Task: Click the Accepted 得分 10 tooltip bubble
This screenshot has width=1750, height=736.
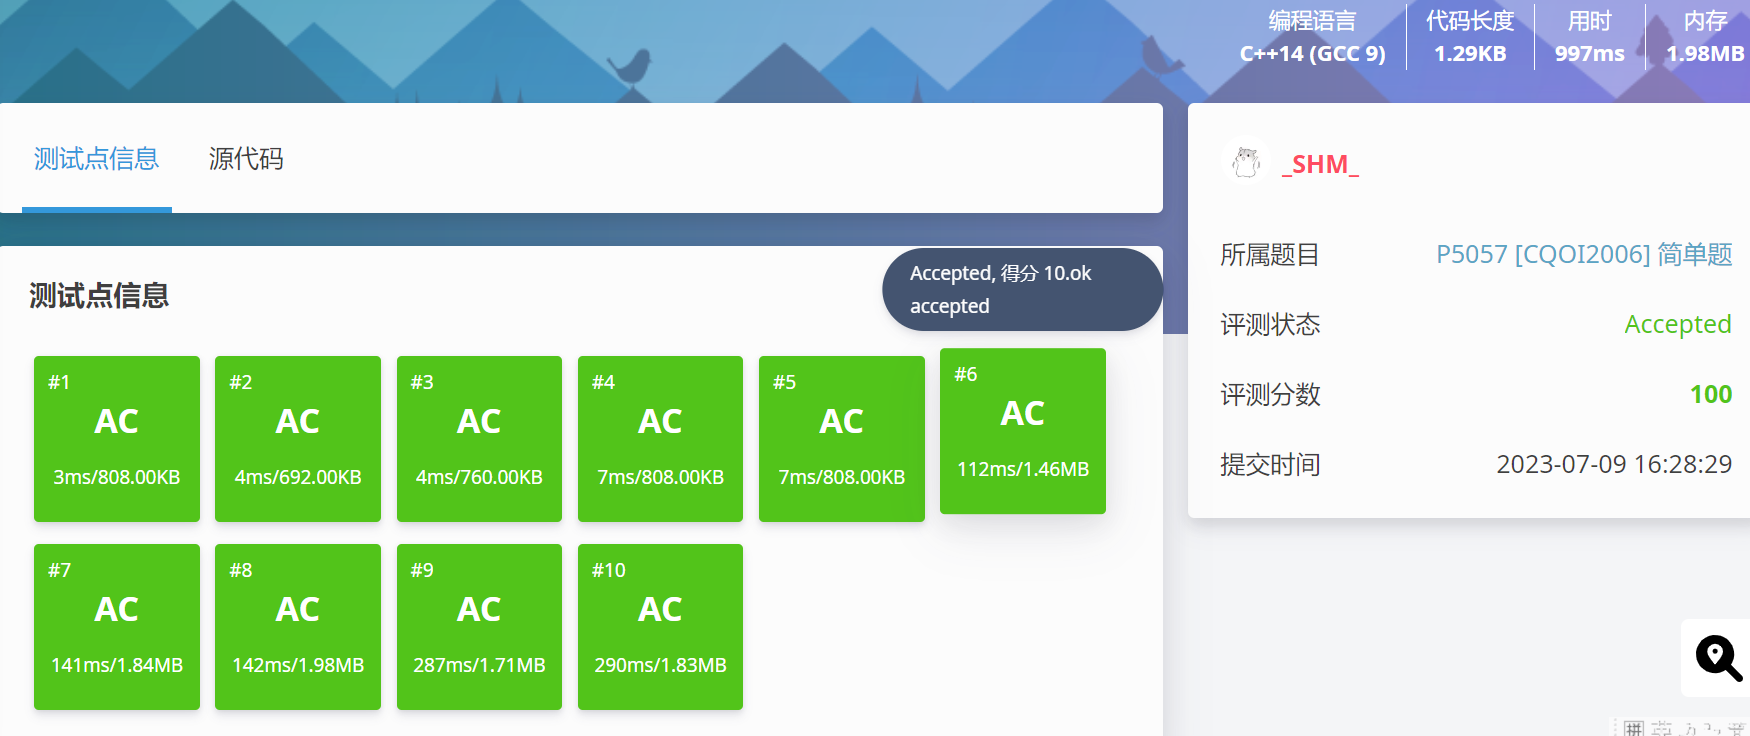Action: [x=1022, y=289]
